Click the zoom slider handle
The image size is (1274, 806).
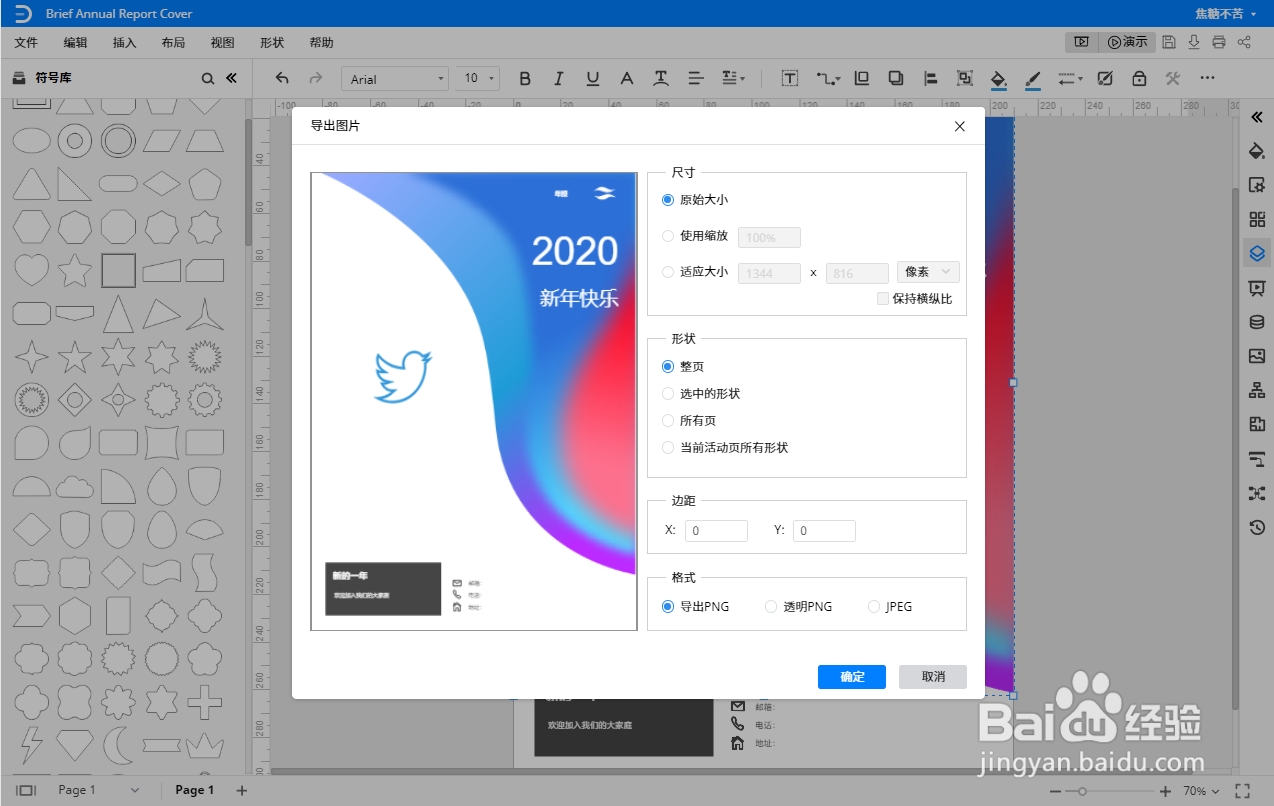pos(1082,791)
